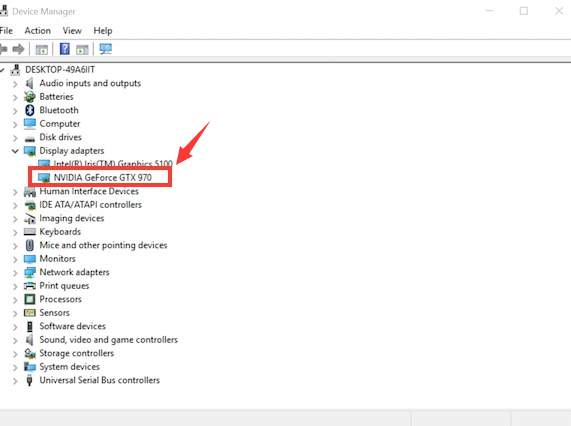Select the DESKTOP-49A6IIT root node
571x426 pixels.
[x=60, y=69]
